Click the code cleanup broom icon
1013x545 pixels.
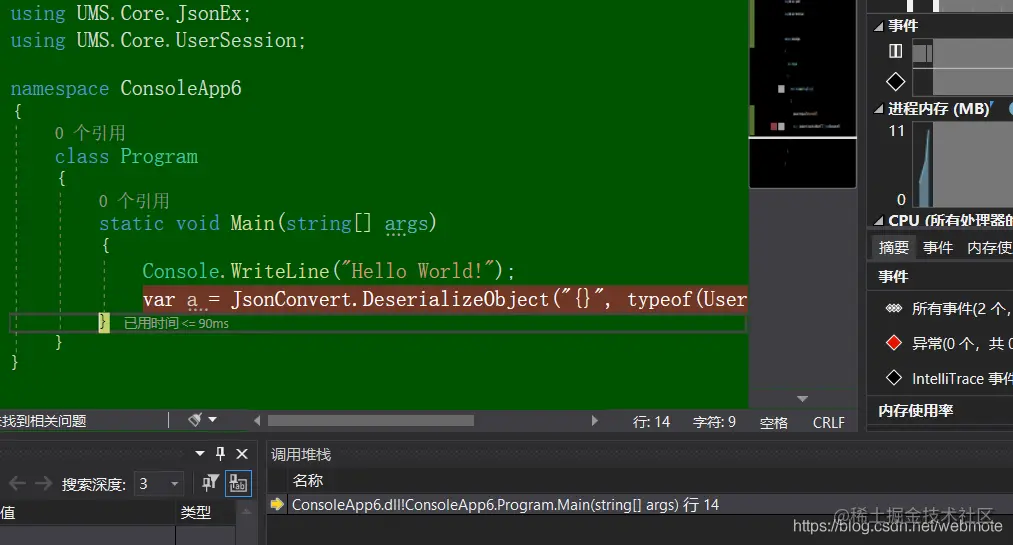[x=194, y=420]
